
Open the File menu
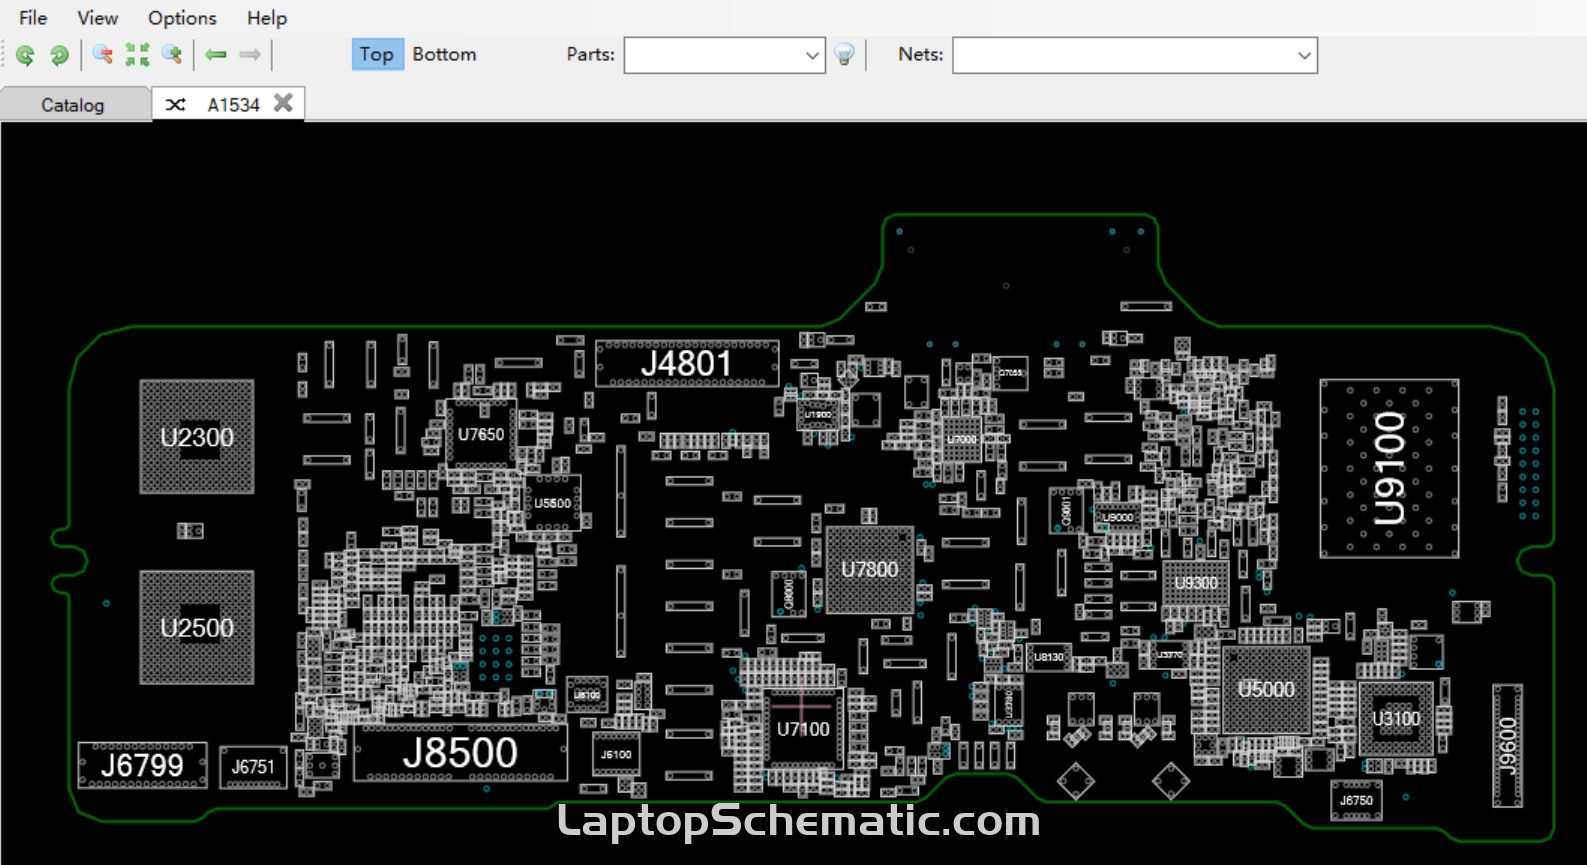tap(33, 18)
